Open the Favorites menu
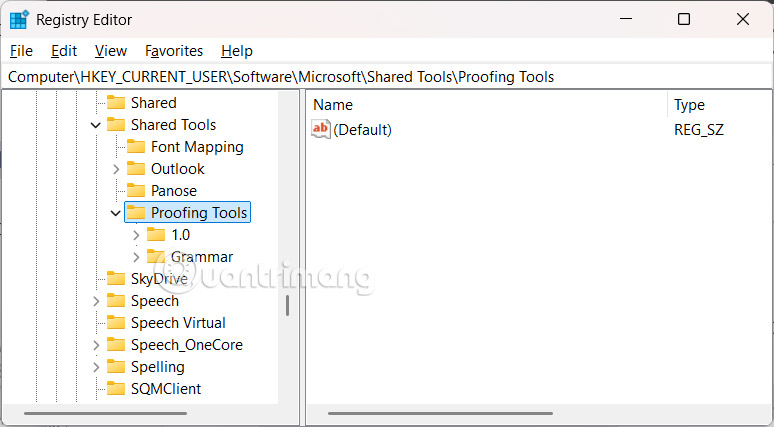Screen dimensions: 774x427 (174, 51)
